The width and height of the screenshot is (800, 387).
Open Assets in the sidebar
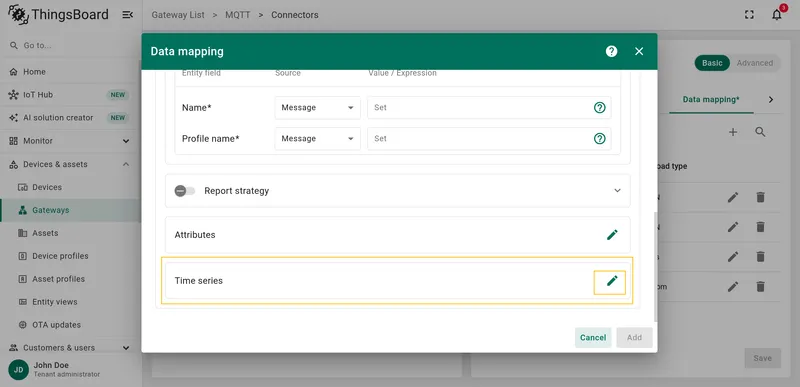click(x=70, y=233)
